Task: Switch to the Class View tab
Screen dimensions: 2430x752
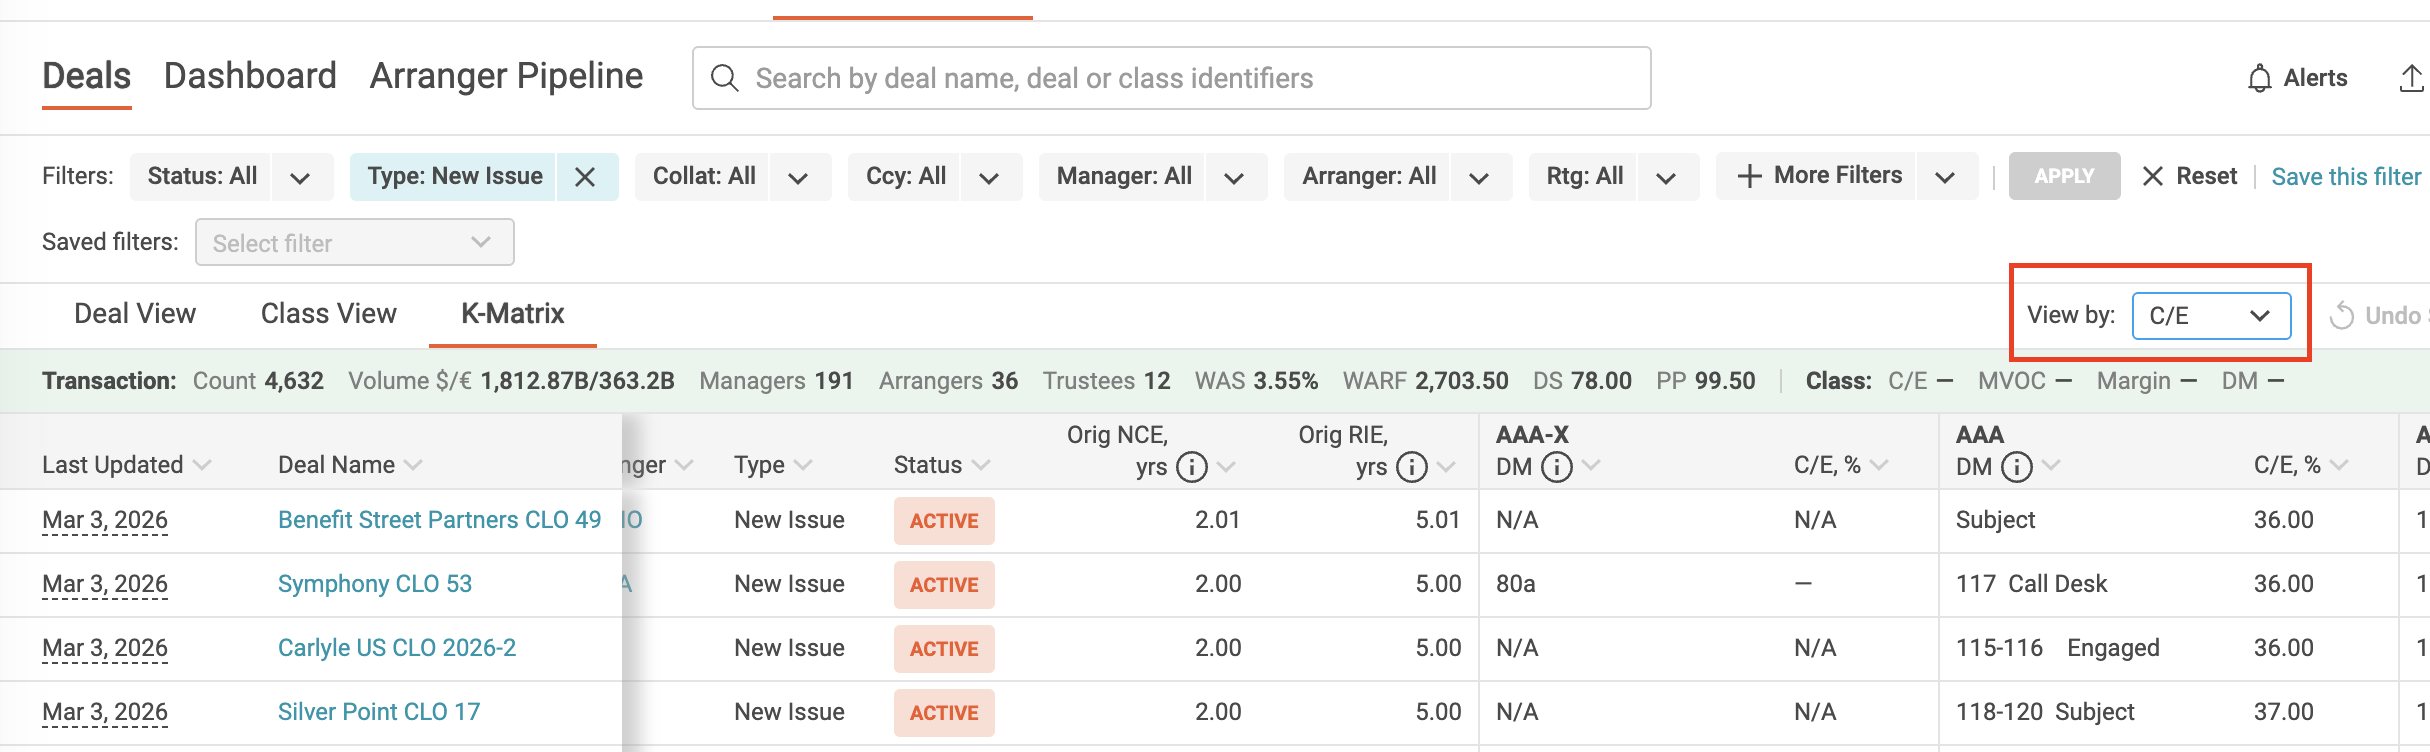Action: (328, 314)
